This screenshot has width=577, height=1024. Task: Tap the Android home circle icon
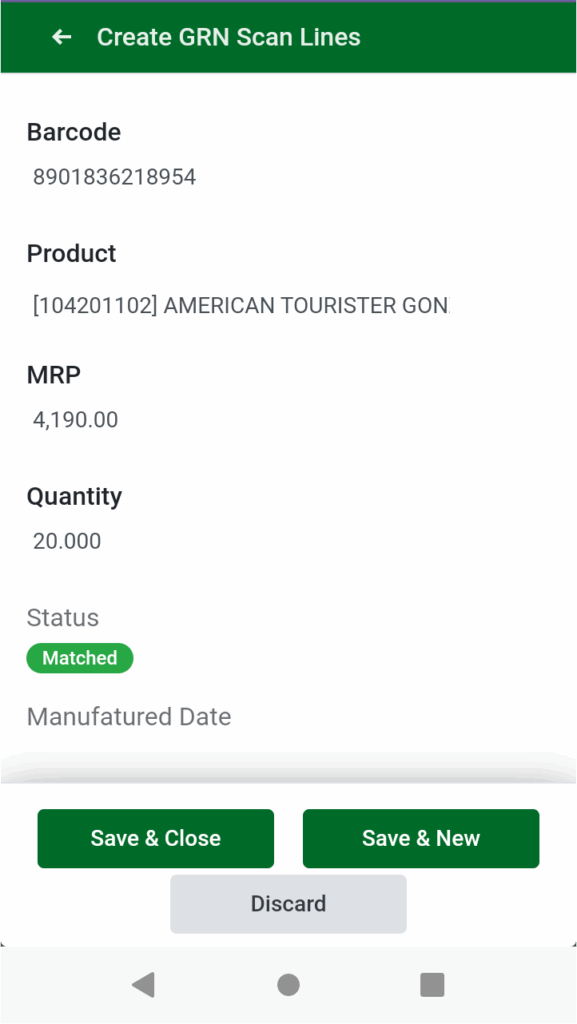[288, 985]
